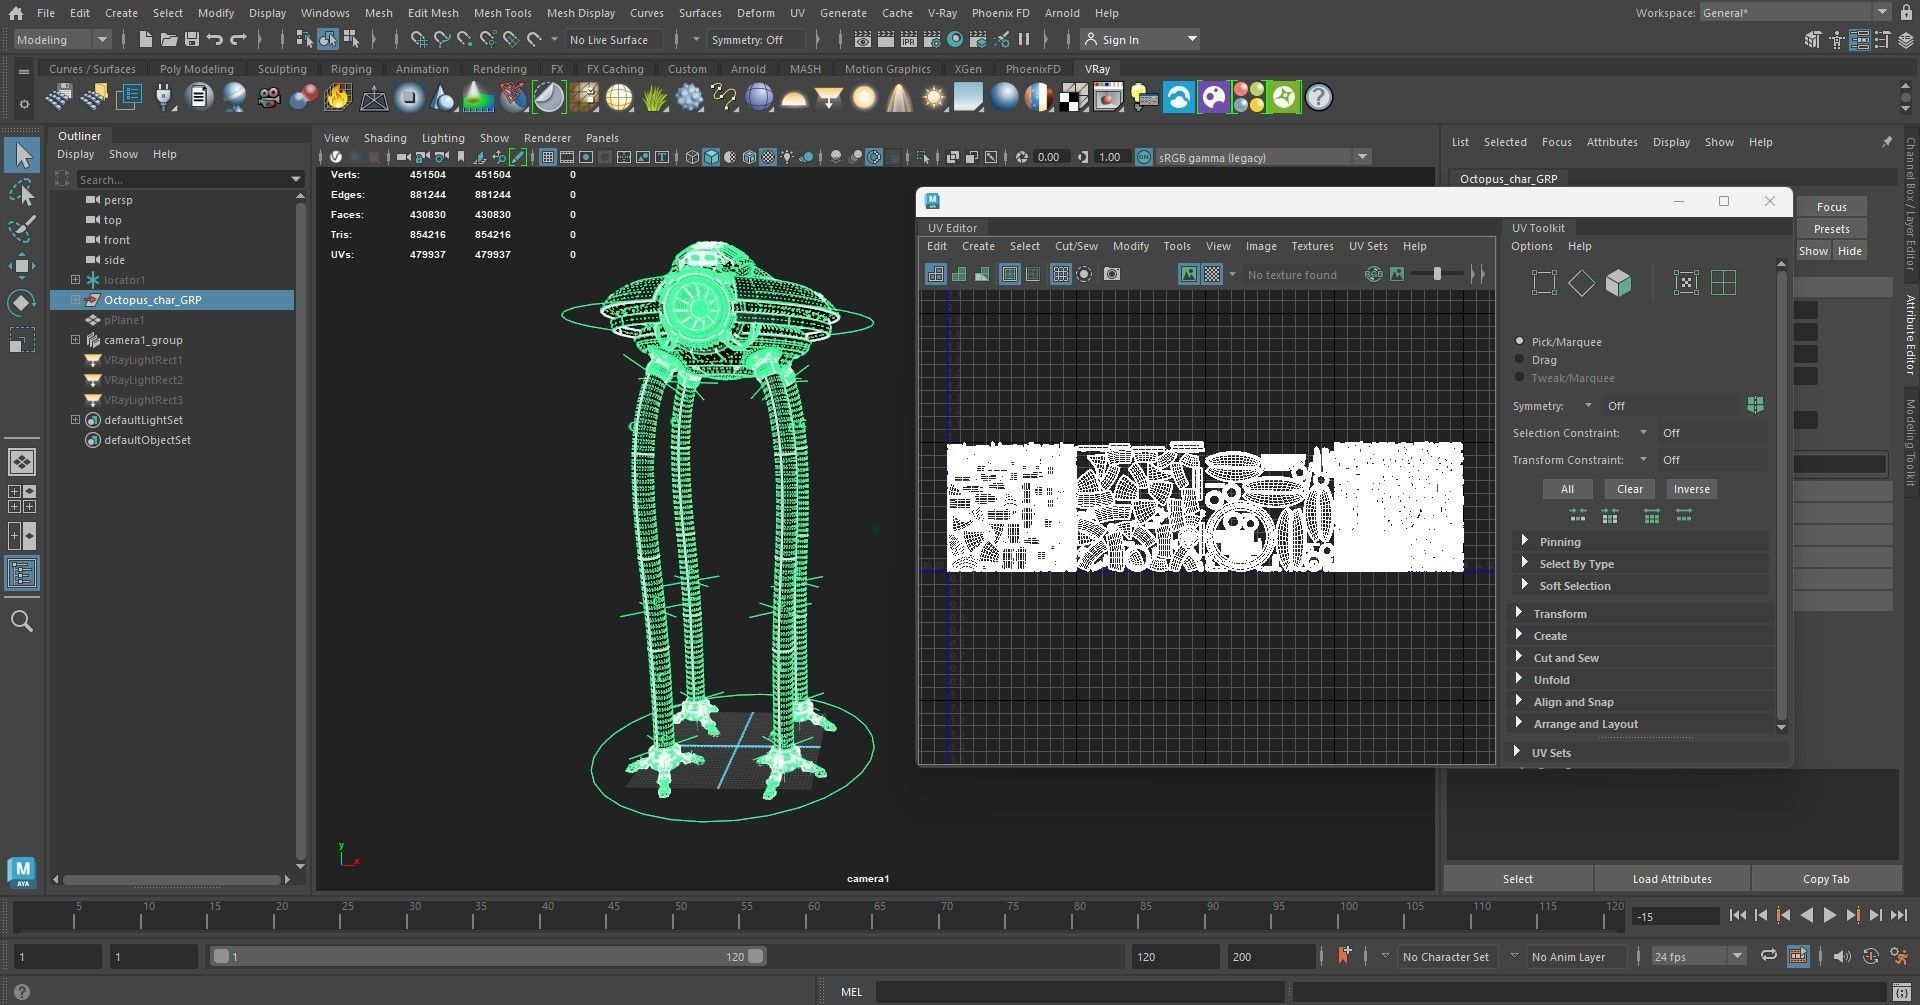Click the four-pane layout icon in UV Toolkit

(x=1723, y=283)
